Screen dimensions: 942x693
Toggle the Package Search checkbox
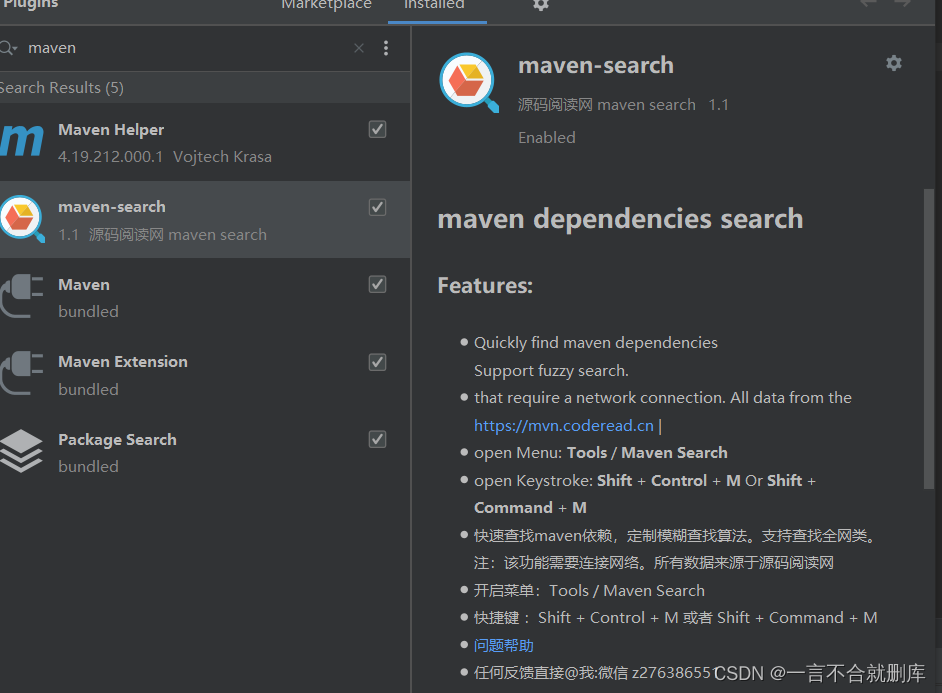377,439
